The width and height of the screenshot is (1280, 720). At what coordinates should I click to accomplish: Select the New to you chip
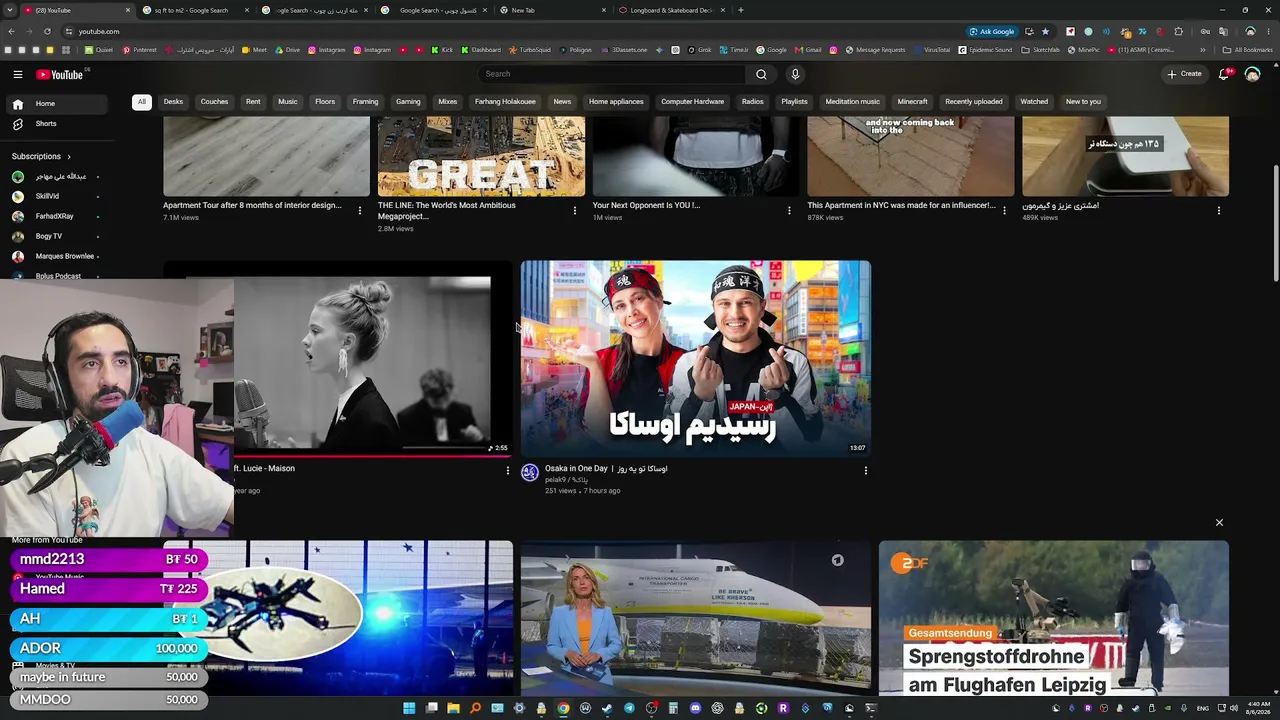tap(1083, 102)
